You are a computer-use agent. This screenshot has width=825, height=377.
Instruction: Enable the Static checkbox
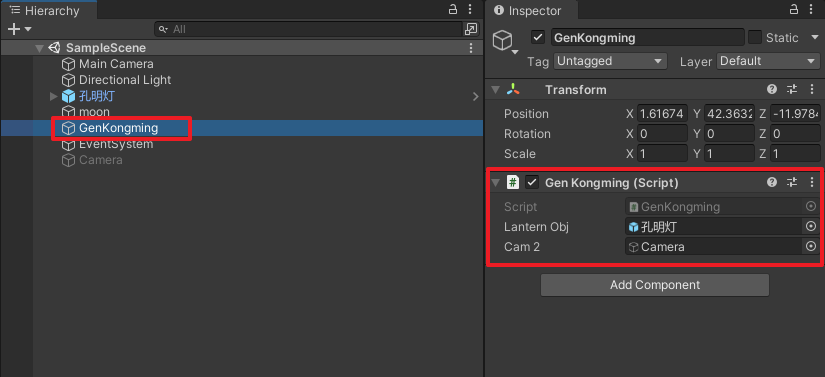pyautogui.click(x=755, y=37)
